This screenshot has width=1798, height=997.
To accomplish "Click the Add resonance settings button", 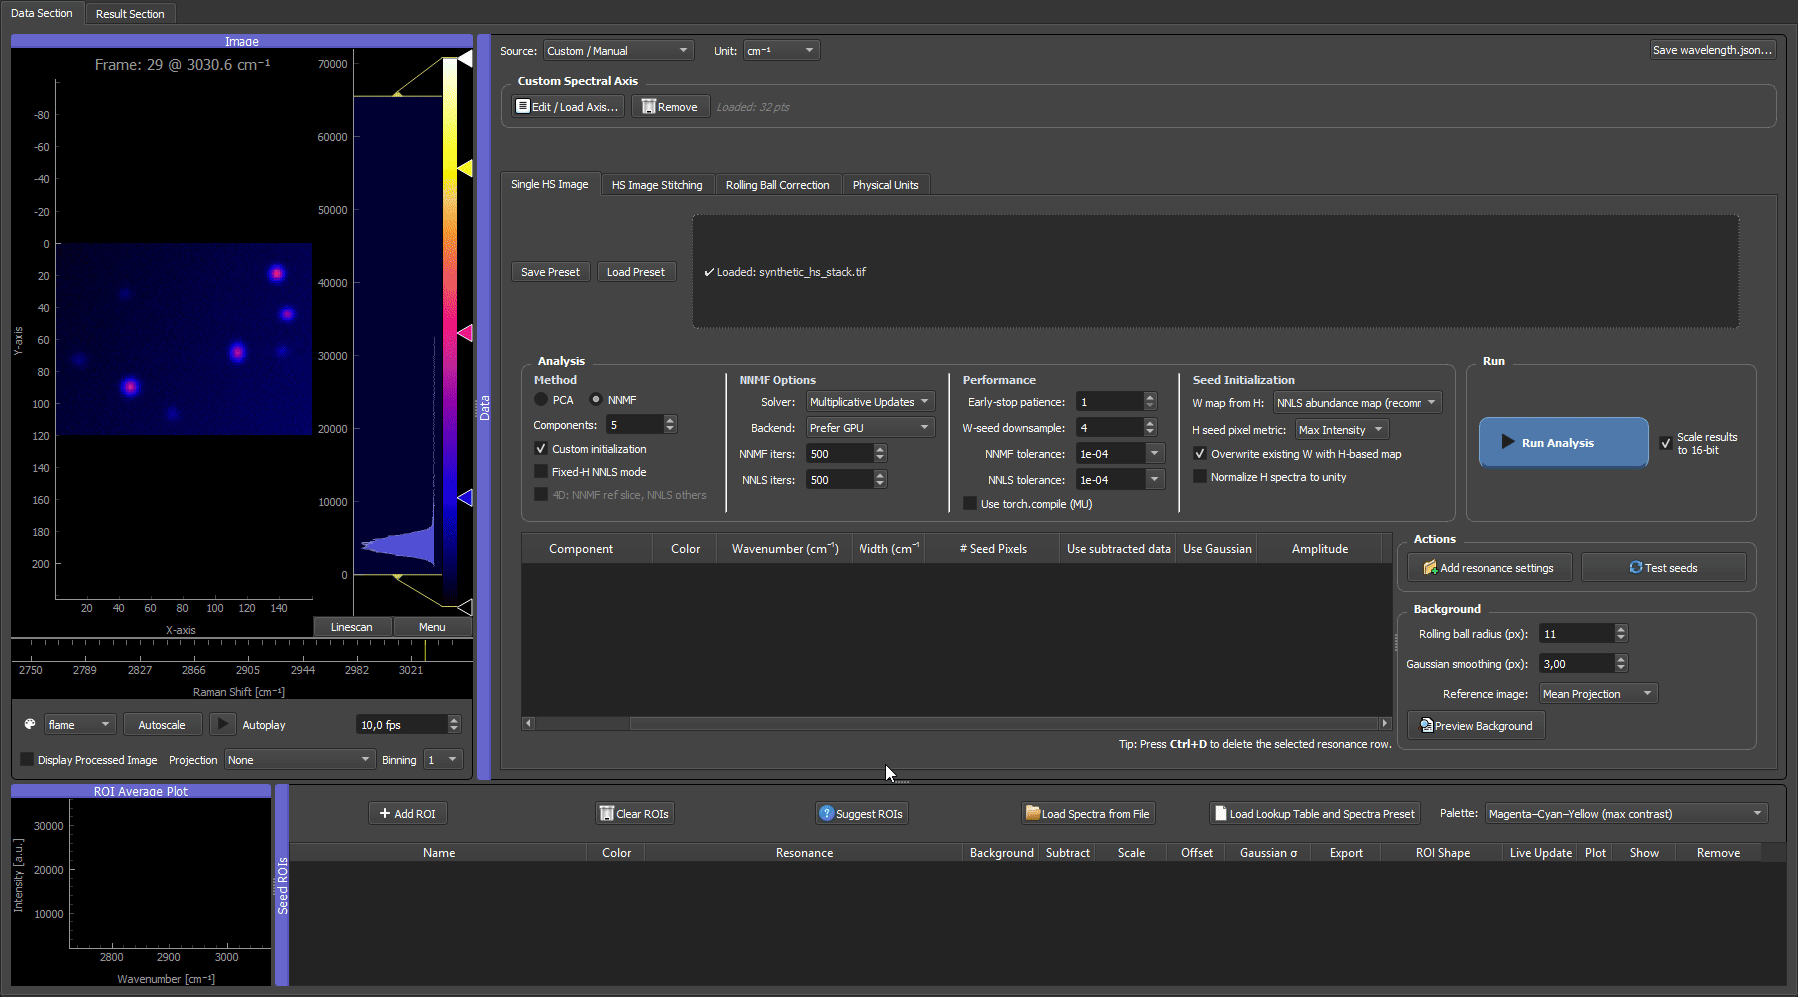I will click(x=1489, y=568).
